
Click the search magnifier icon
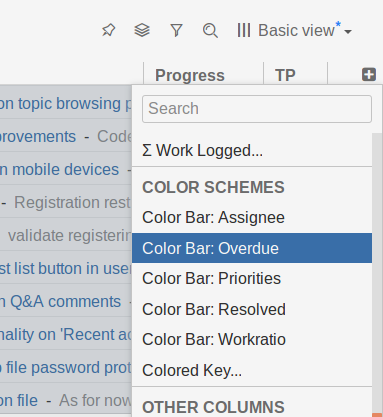(x=210, y=31)
